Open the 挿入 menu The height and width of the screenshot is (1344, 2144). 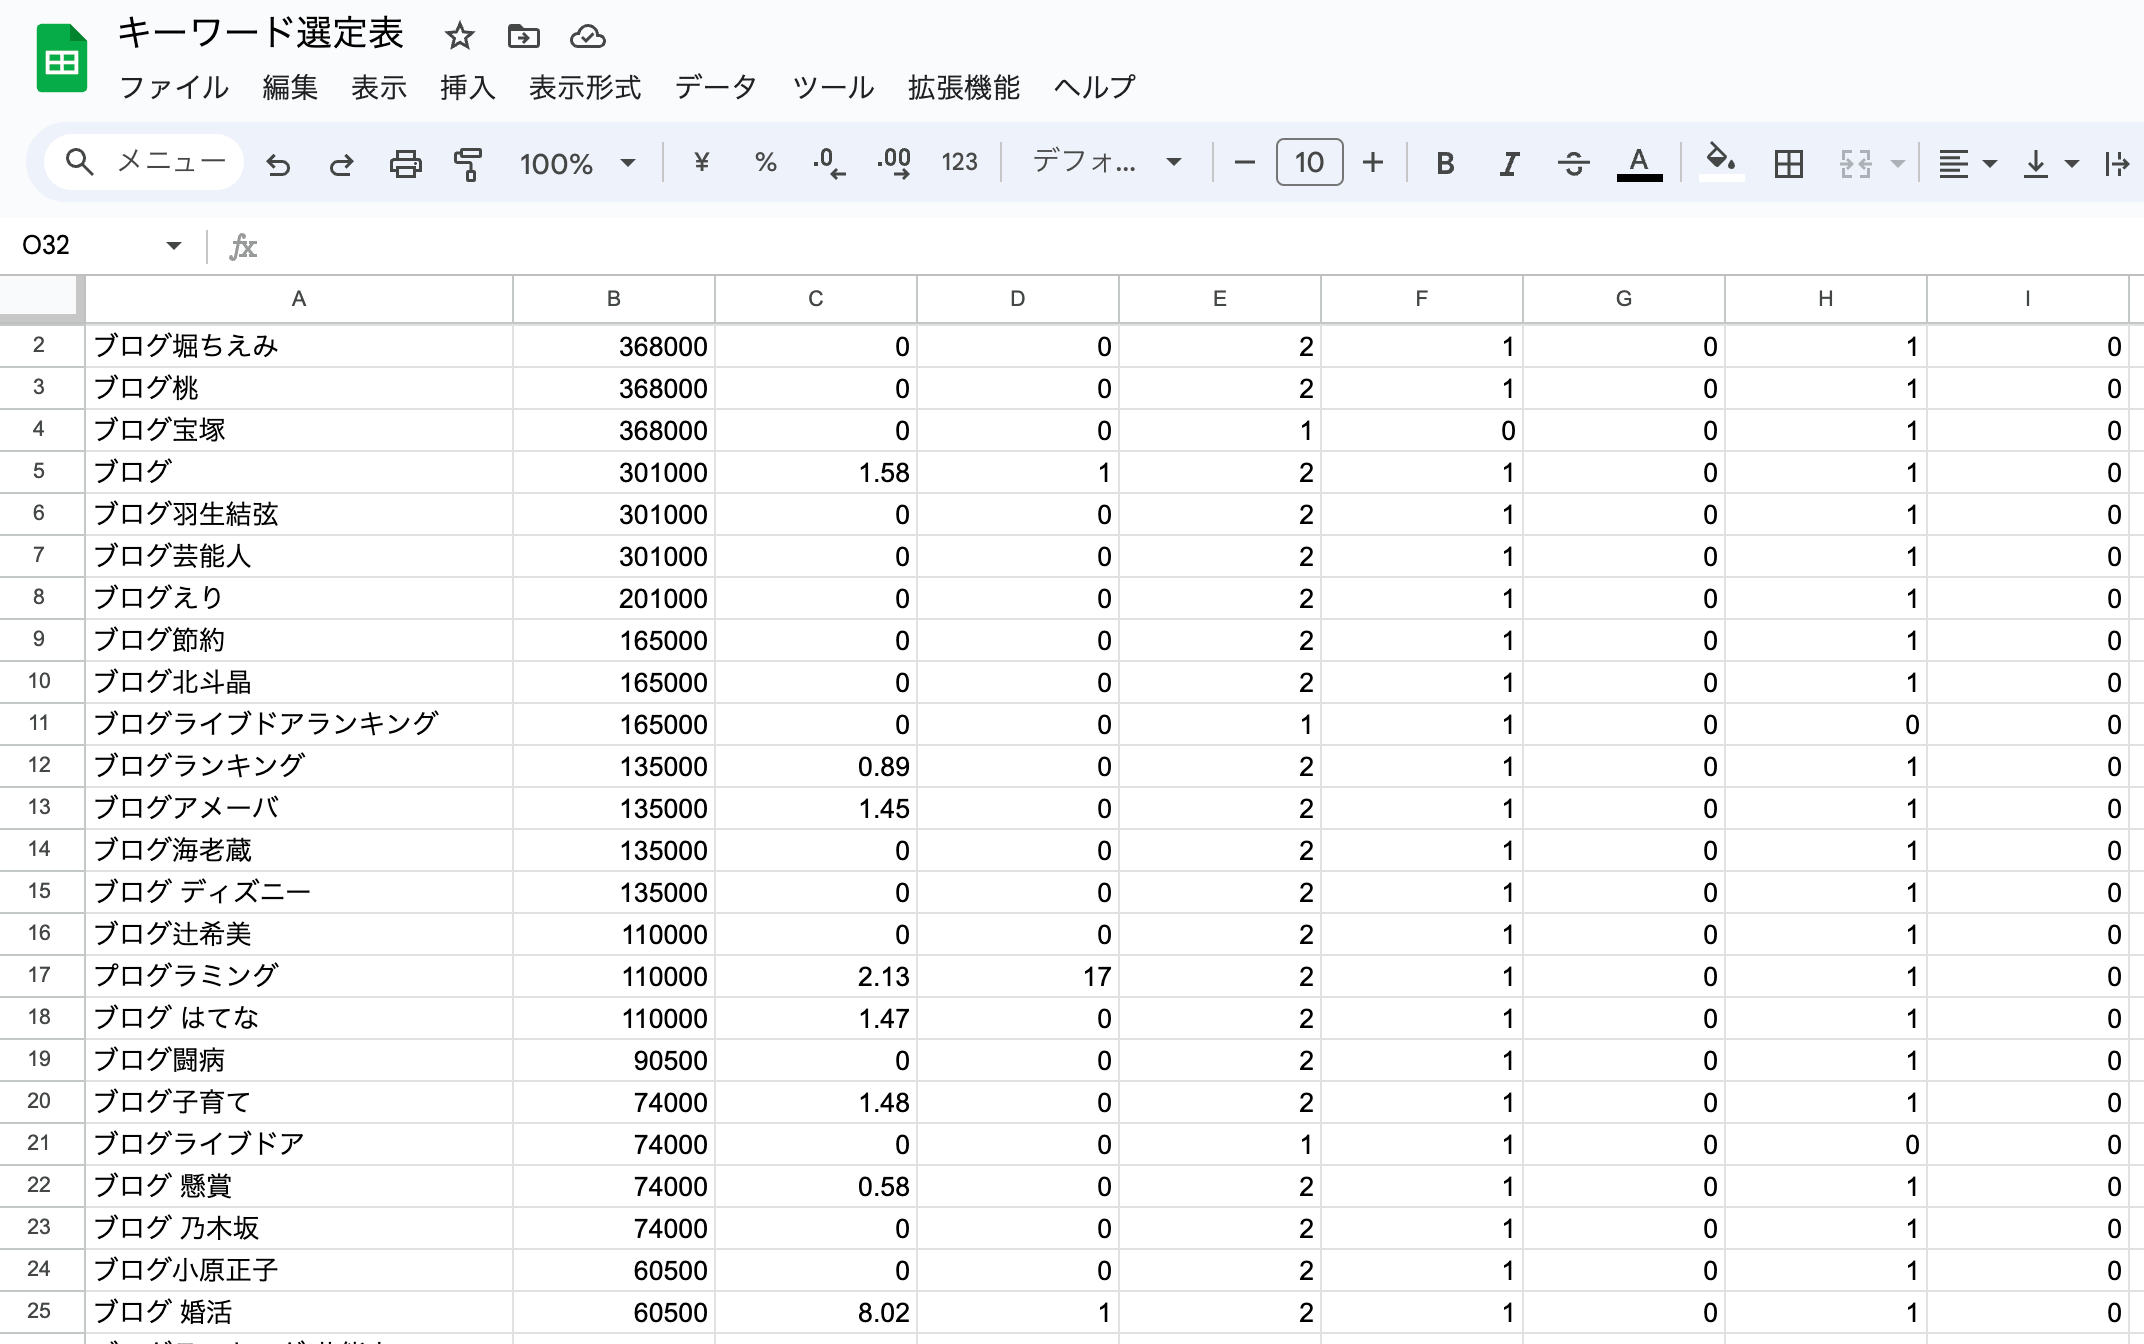[x=468, y=88]
